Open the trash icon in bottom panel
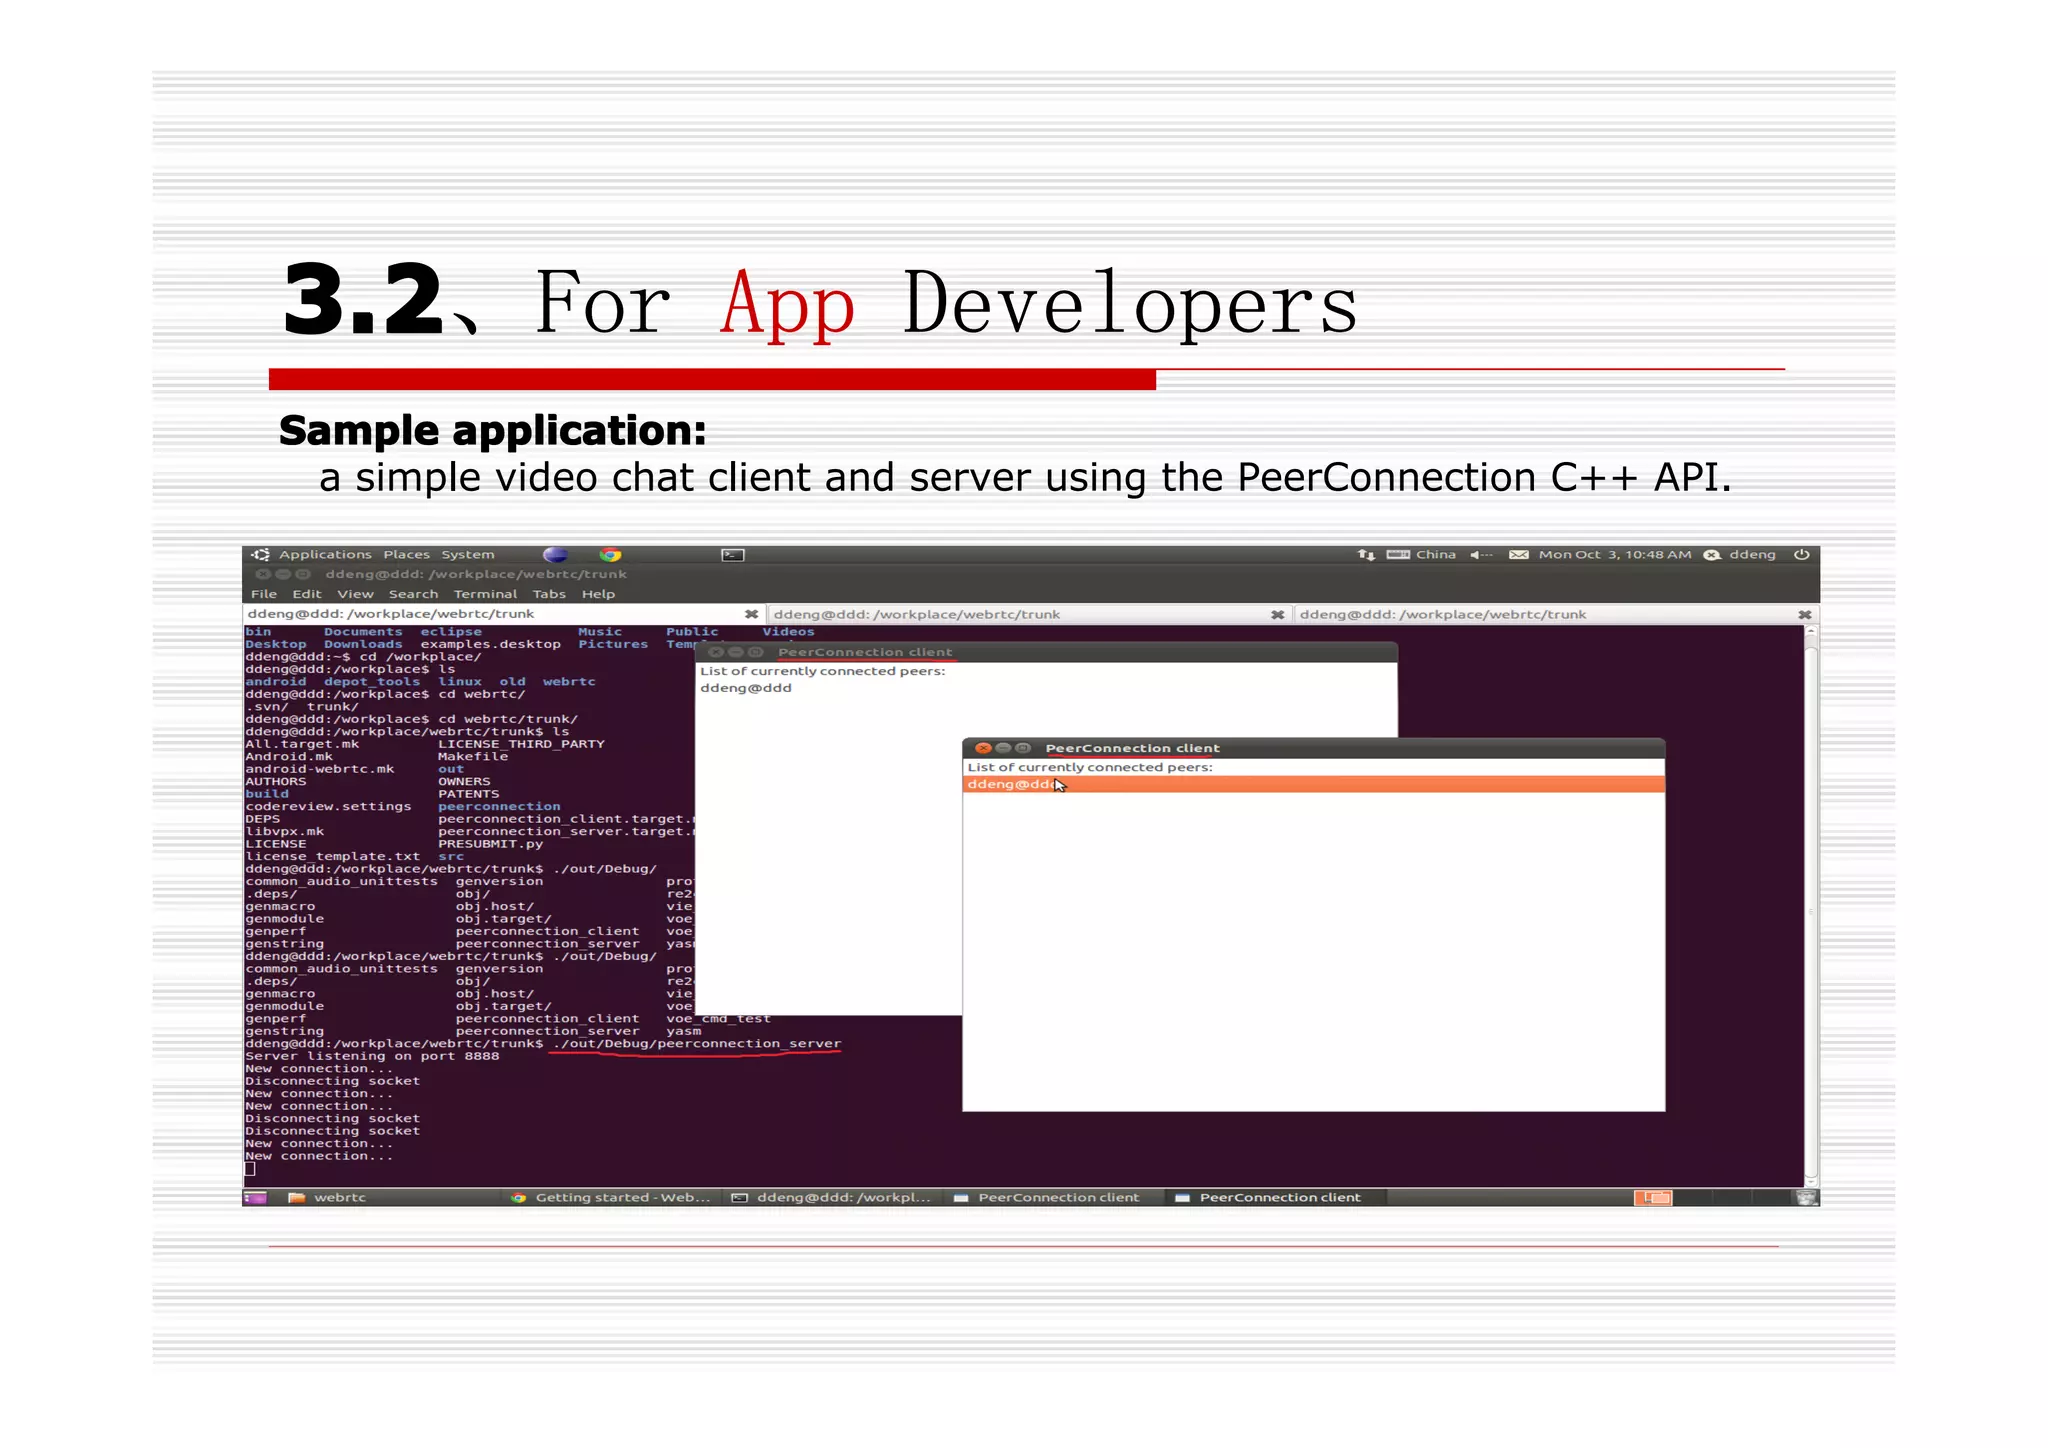Image resolution: width=2048 pixels, height=1448 pixels. pos(1806,1198)
